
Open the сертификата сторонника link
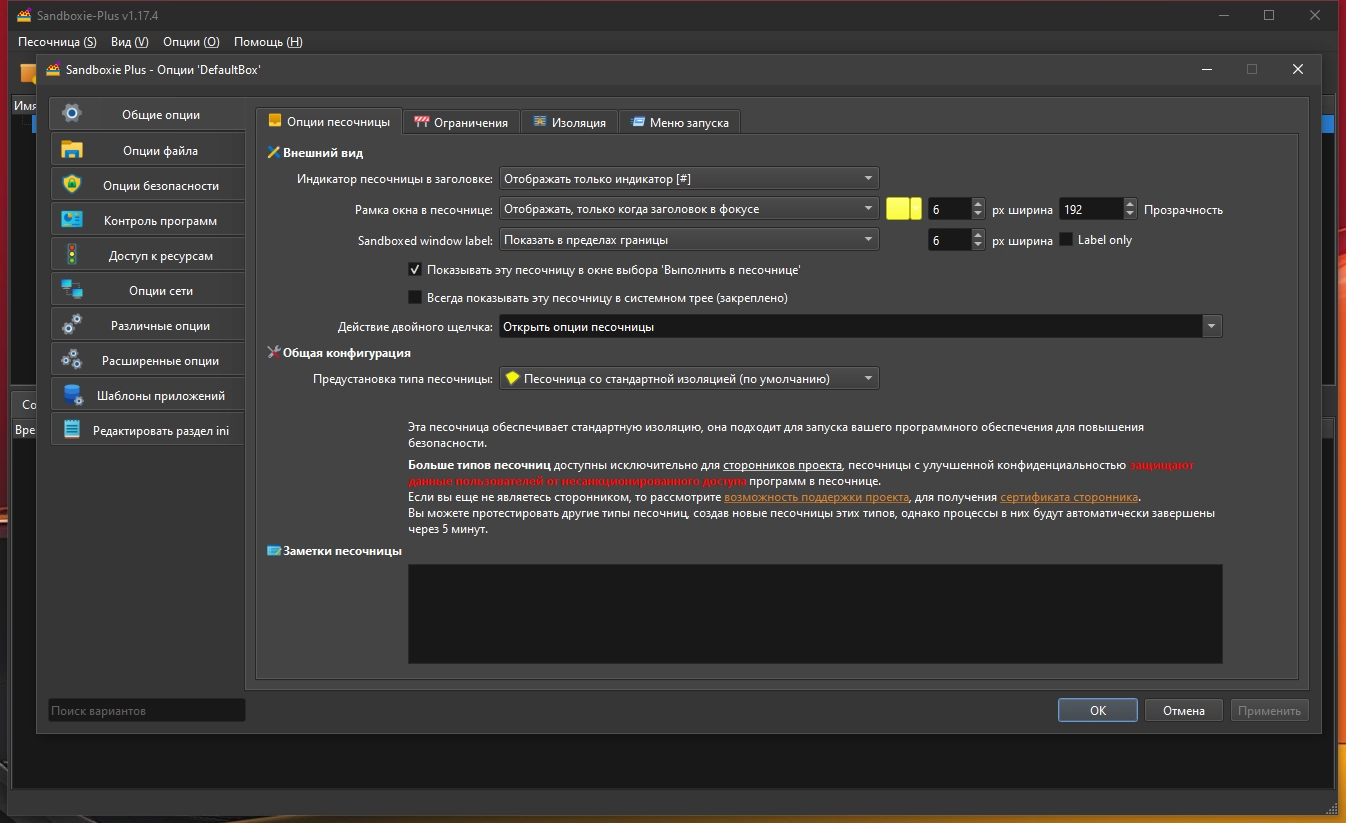[x=1069, y=497]
